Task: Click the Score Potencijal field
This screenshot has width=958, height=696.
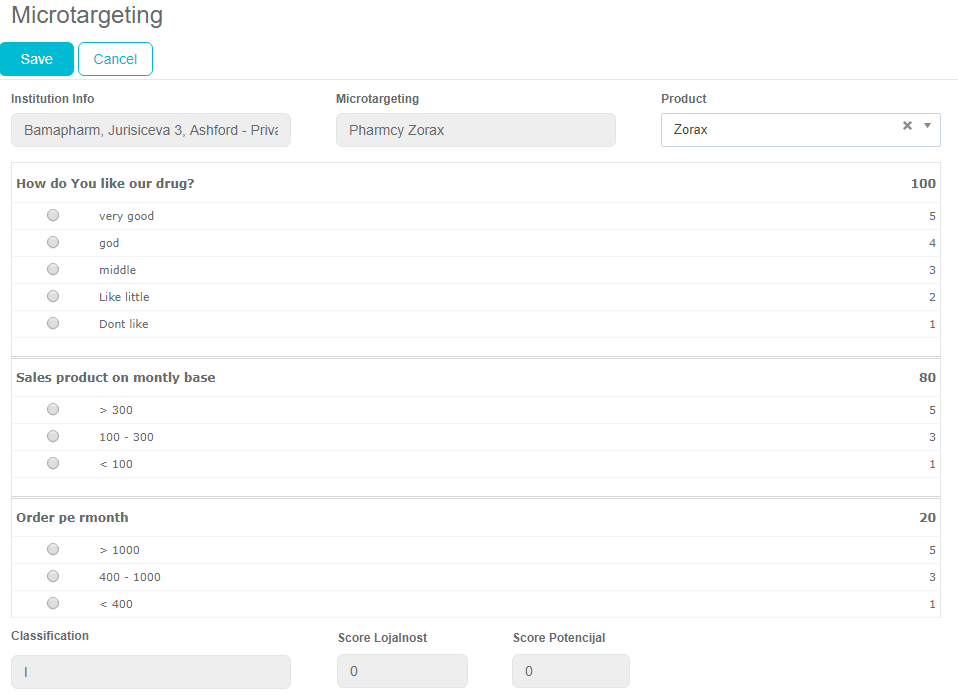Action: [571, 672]
